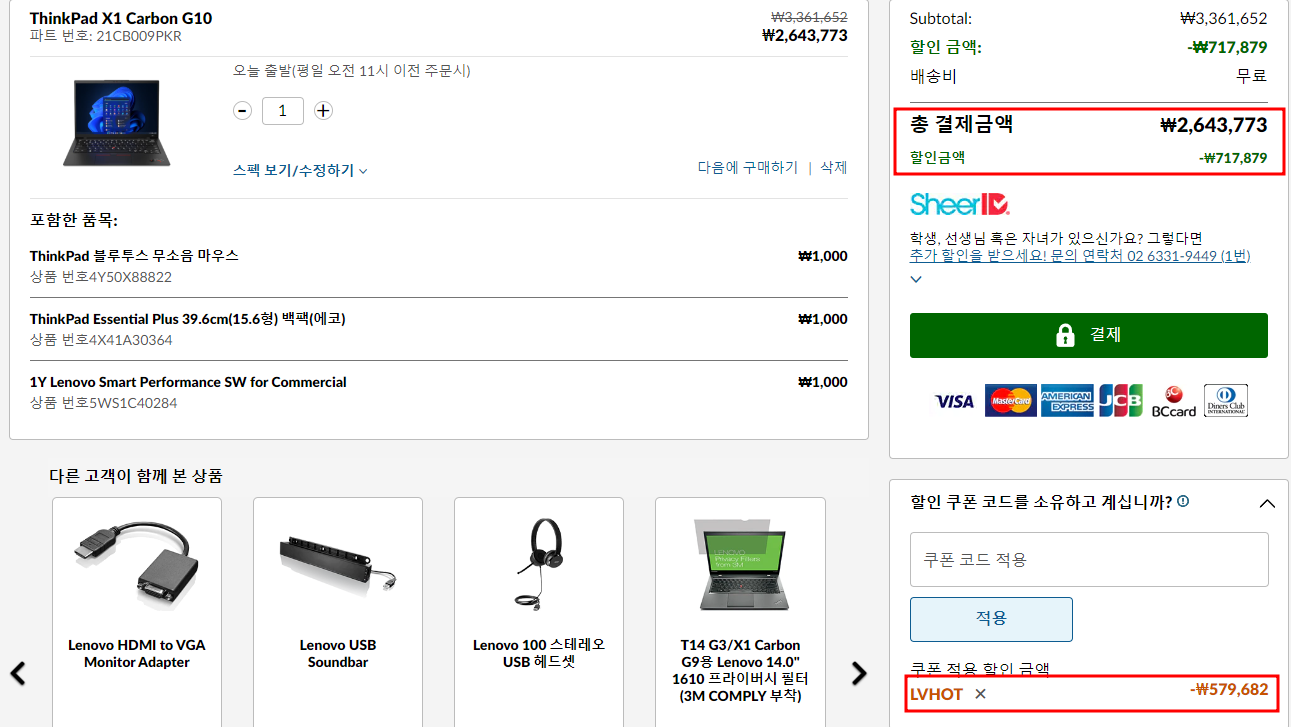1291x727 pixels.
Task: Click 1Y Lenovo Smart Performance SW item
Action: [x=188, y=382]
